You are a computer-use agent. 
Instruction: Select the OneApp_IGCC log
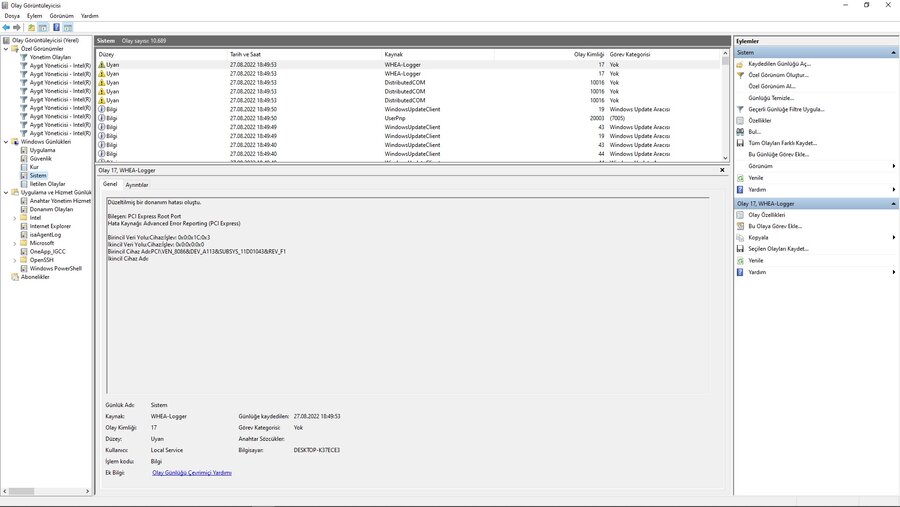click(x=47, y=251)
